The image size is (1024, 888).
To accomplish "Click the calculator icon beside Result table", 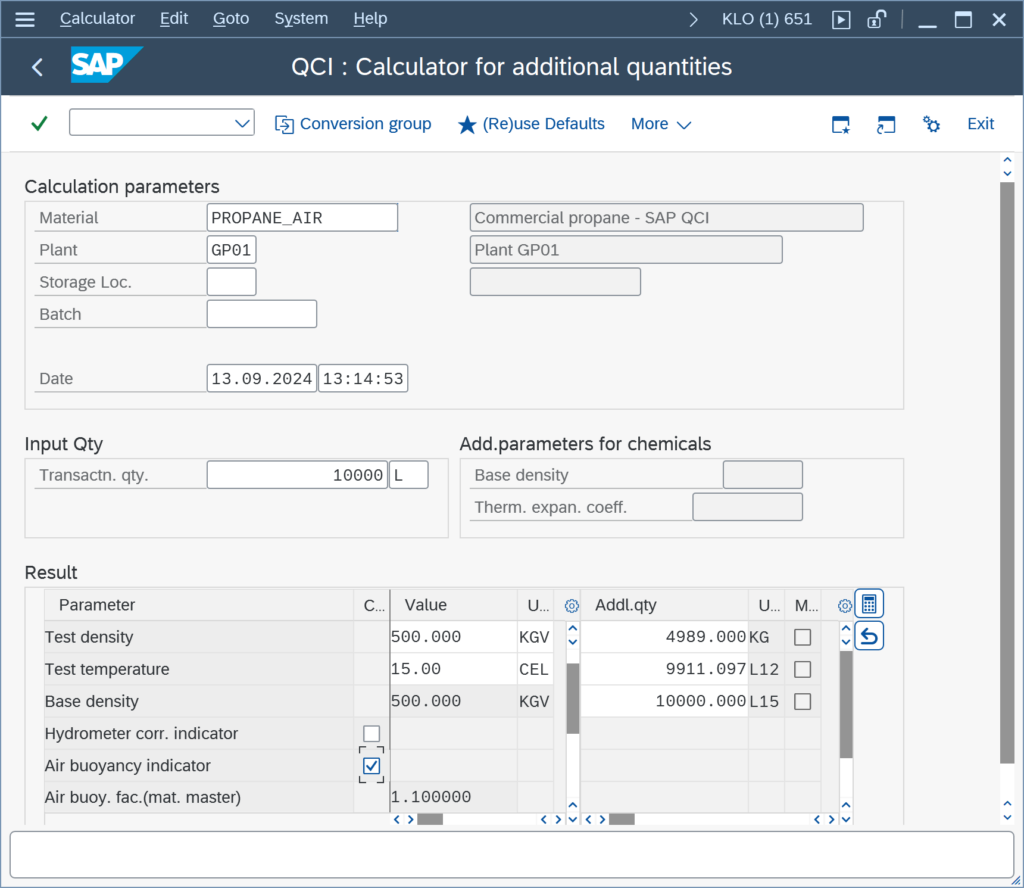I will pos(869,604).
